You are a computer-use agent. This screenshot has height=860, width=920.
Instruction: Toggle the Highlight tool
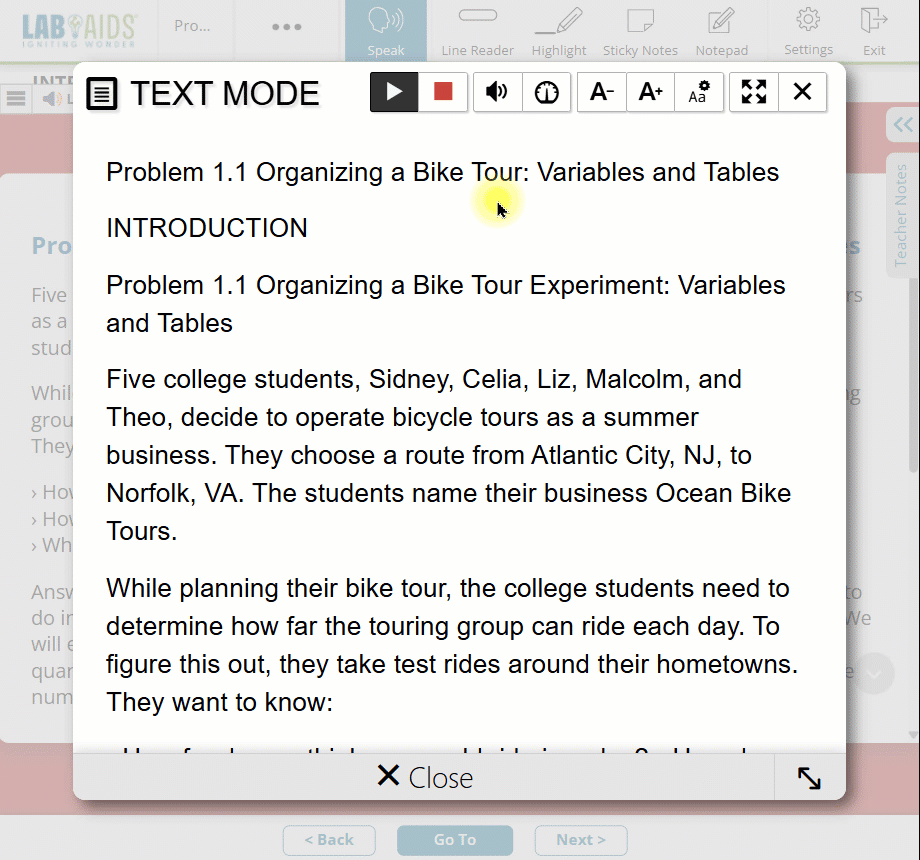pyautogui.click(x=559, y=30)
